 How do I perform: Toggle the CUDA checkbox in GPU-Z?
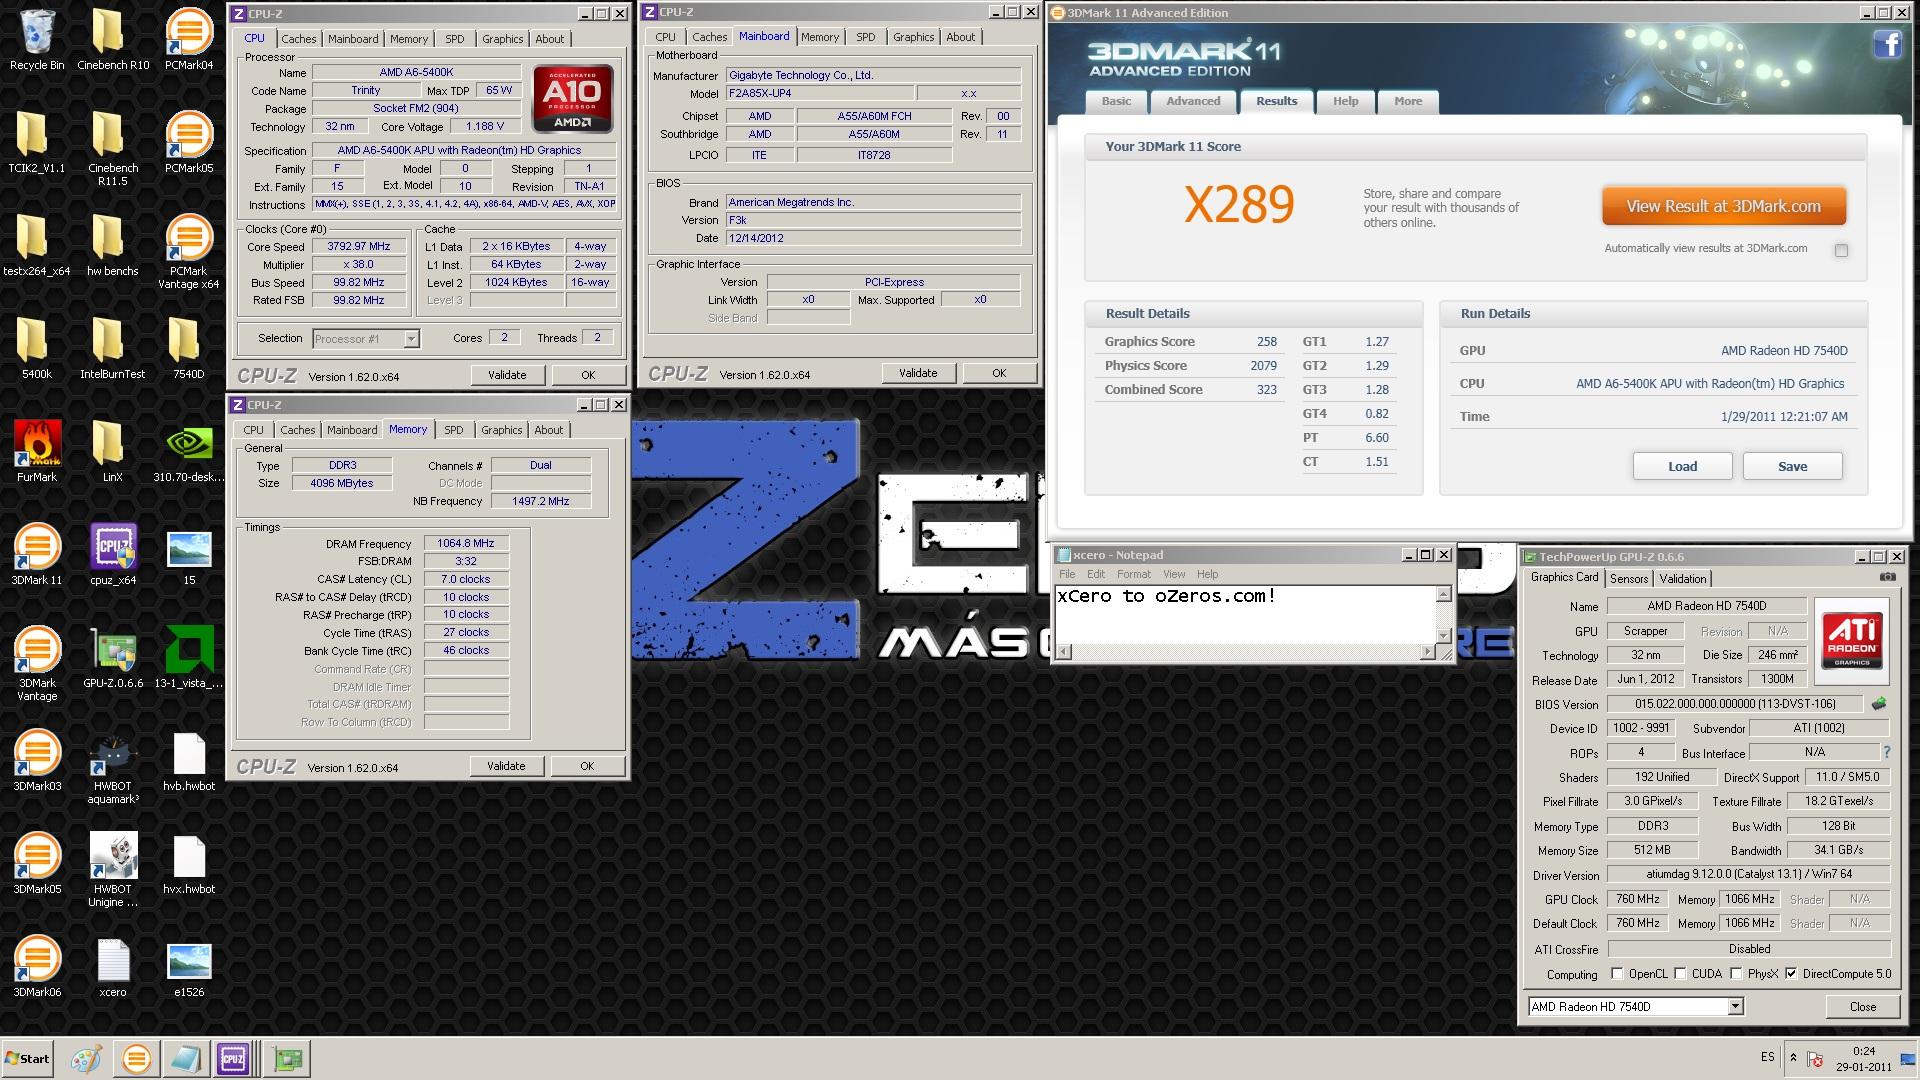tap(1680, 973)
